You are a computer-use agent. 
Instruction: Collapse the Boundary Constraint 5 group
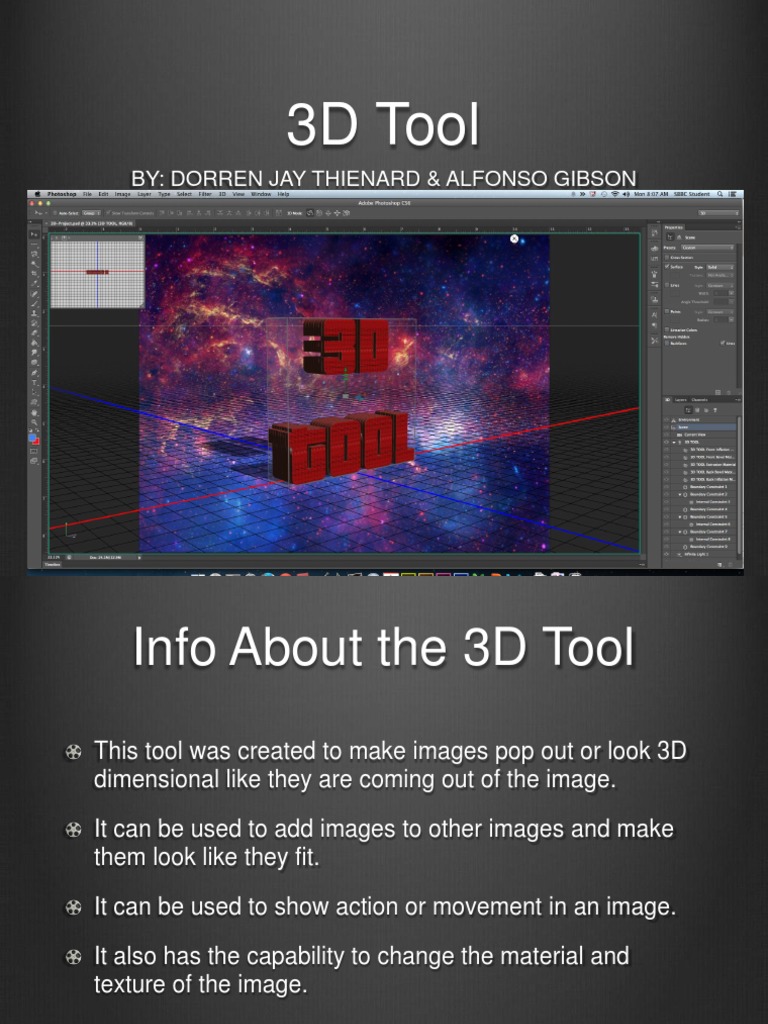click(680, 517)
